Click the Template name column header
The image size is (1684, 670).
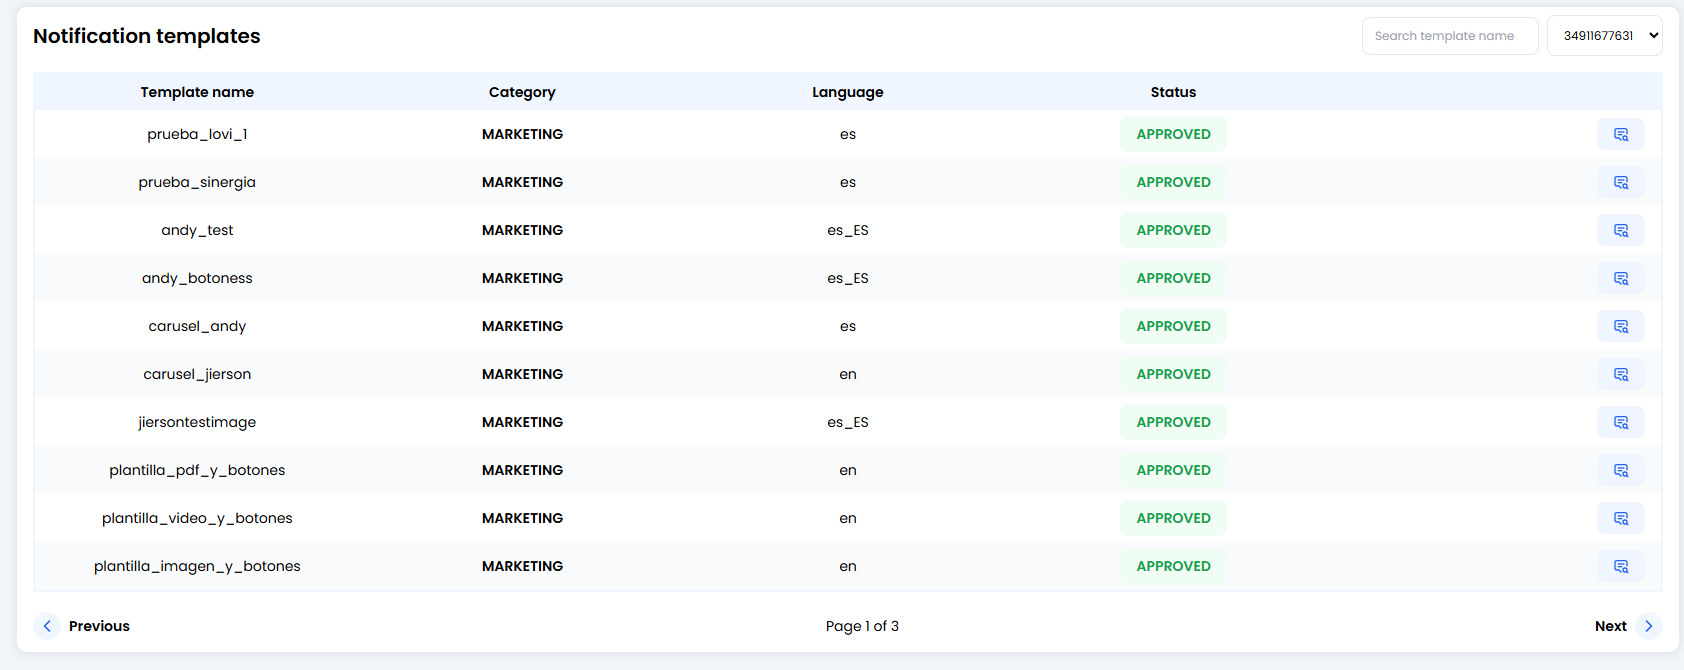pyautogui.click(x=197, y=92)
